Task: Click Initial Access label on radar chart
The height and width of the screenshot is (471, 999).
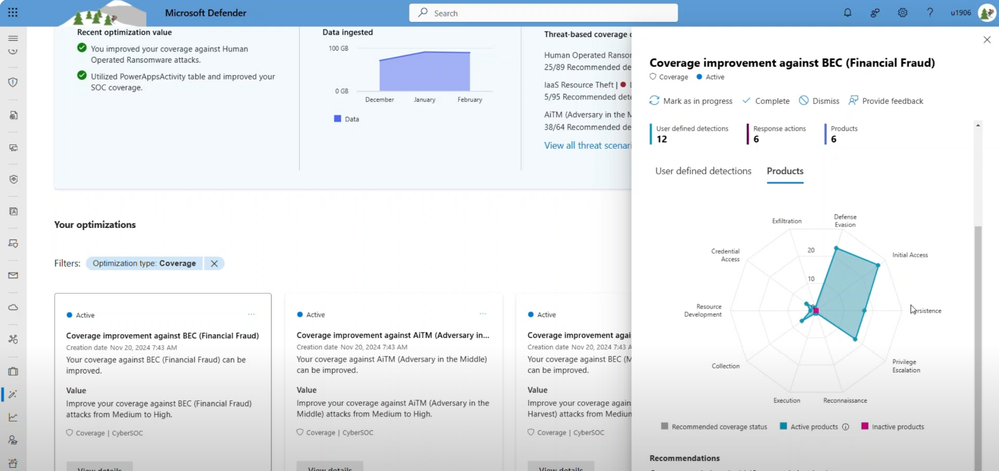Action: (910, 255)
